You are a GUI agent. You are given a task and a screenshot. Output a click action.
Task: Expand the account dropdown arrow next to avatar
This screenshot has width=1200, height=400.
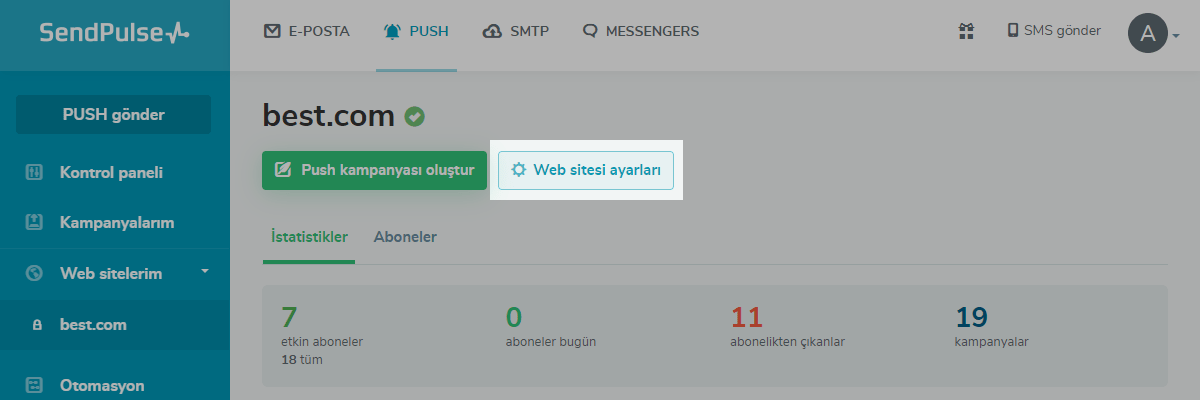pyautogui.click(x=1177, y=36)
